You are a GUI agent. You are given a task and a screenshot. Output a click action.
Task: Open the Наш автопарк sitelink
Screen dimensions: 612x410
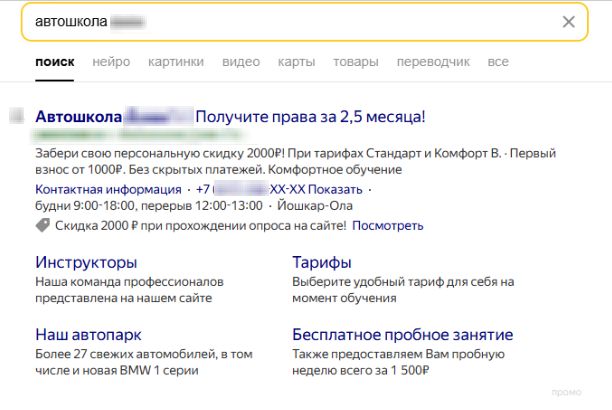(x=88, y=335)
